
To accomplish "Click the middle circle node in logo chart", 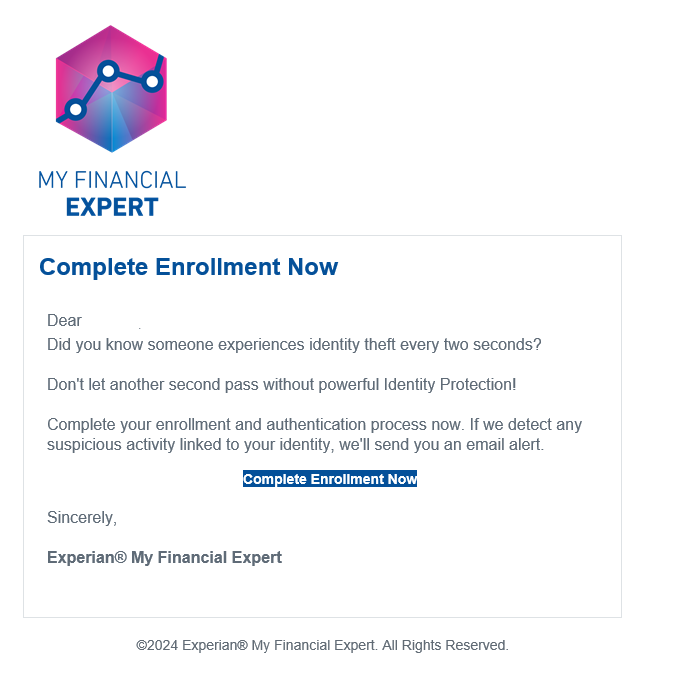I will (x=108, y=71).
